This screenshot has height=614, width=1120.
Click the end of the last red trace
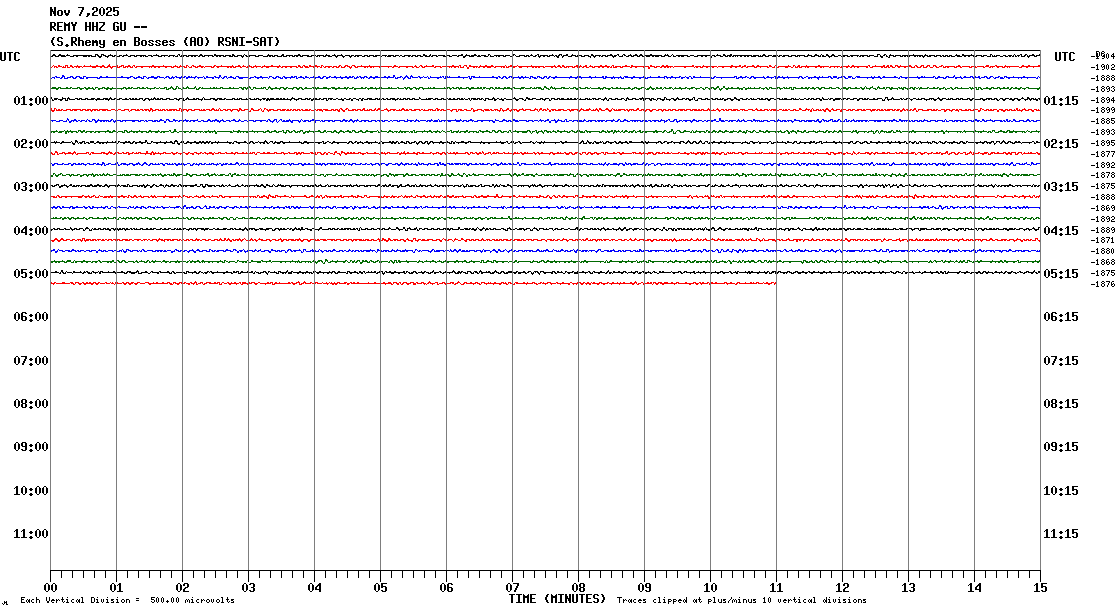click(775, 283)
